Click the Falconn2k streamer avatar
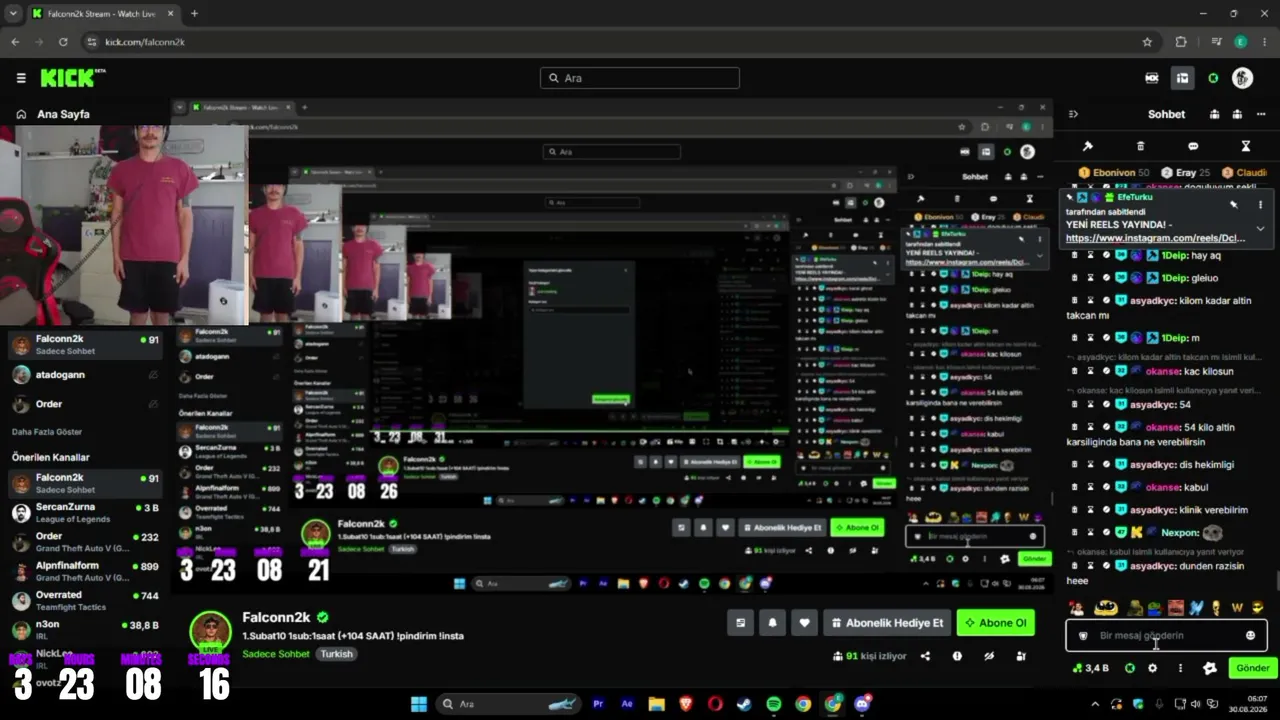The width and height of the screenshot is (1280, 720). tap(211, 633)
